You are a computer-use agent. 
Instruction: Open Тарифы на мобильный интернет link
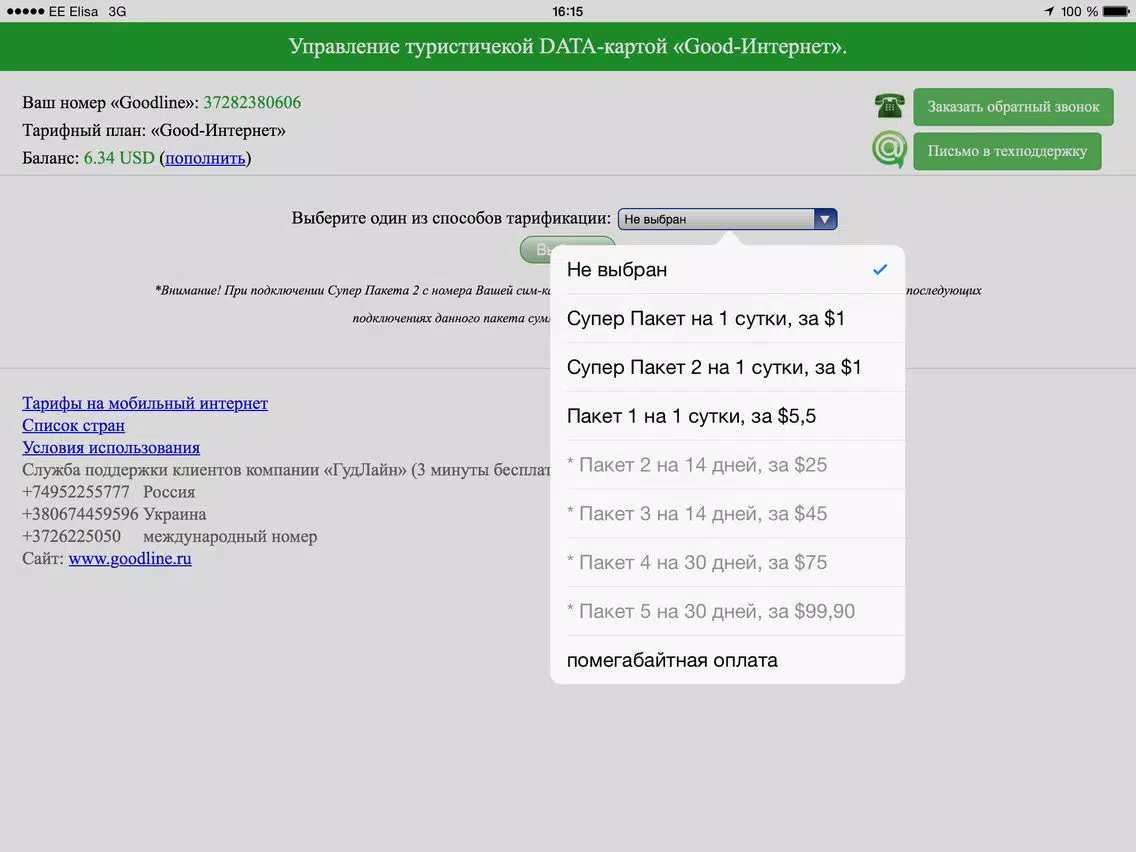[145, 403]
